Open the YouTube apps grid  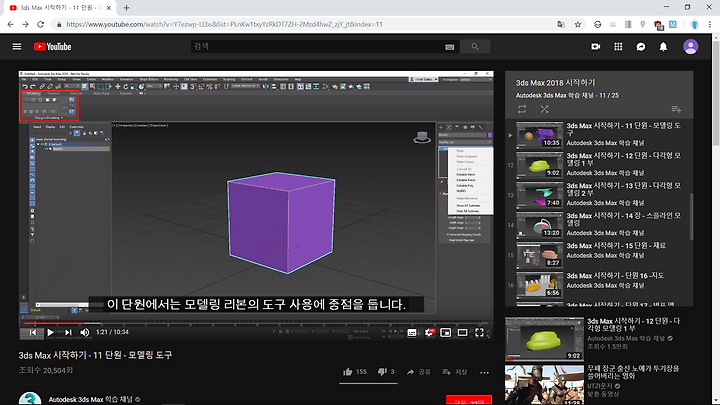click(618, 46)
